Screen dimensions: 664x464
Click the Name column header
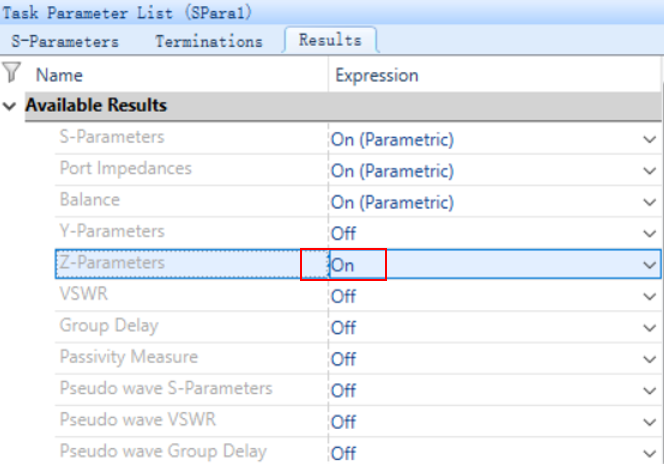[59, 75]
